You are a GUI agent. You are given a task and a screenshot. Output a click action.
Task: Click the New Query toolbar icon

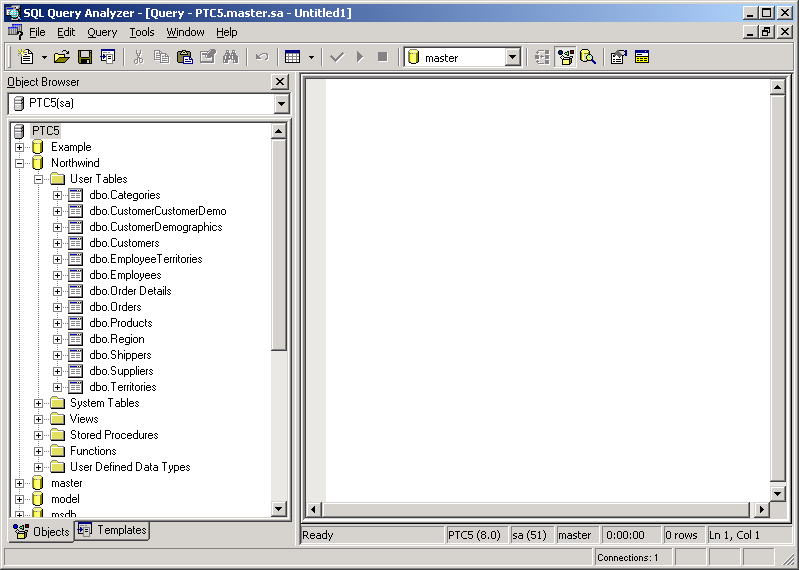26,57
